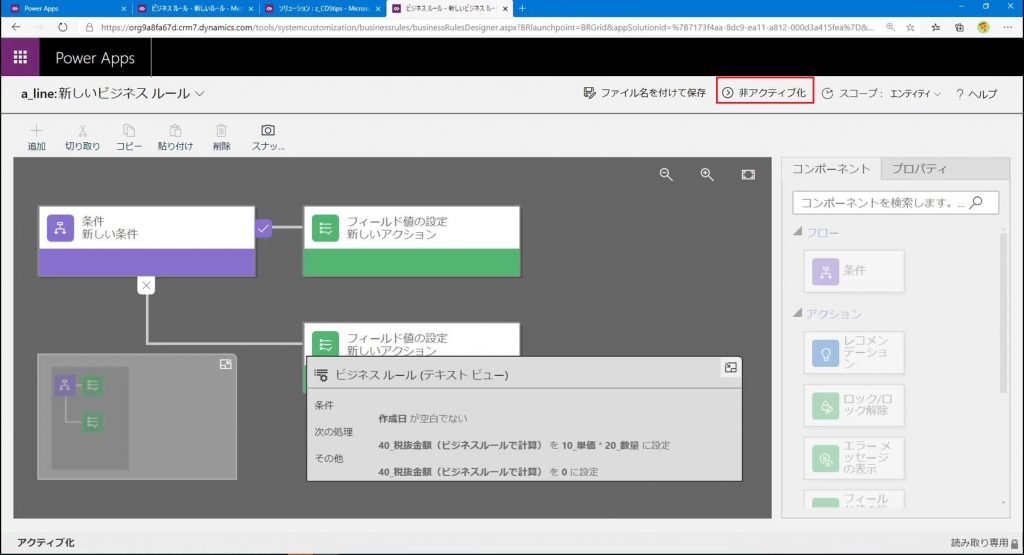Click the checkmark true-branch connector
The width and height of the screenshot is (1024, 555).
pos(263,228)
